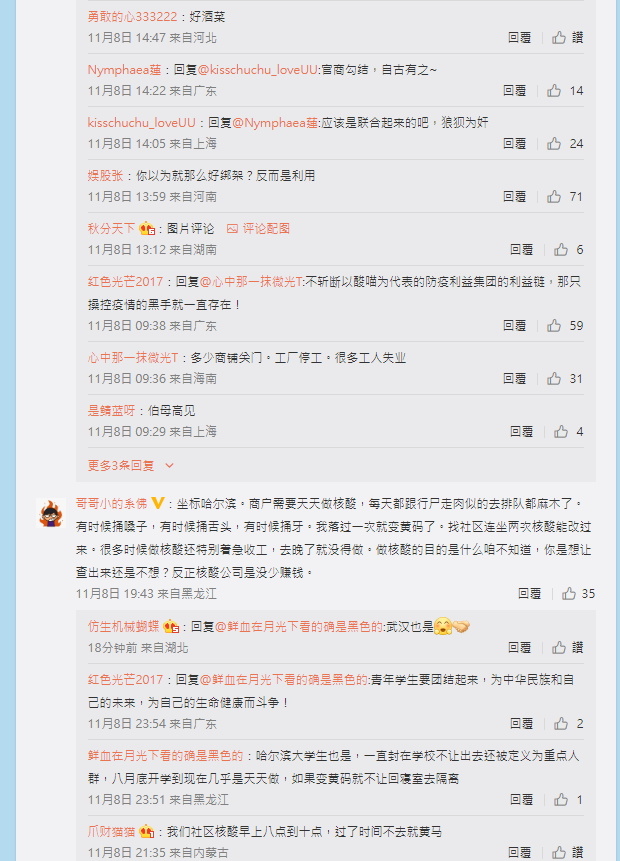Click thumbs-up on Nymphaea莲's reply with 14 likes
The height and width of the screenshot is (861, 620).
565,91
